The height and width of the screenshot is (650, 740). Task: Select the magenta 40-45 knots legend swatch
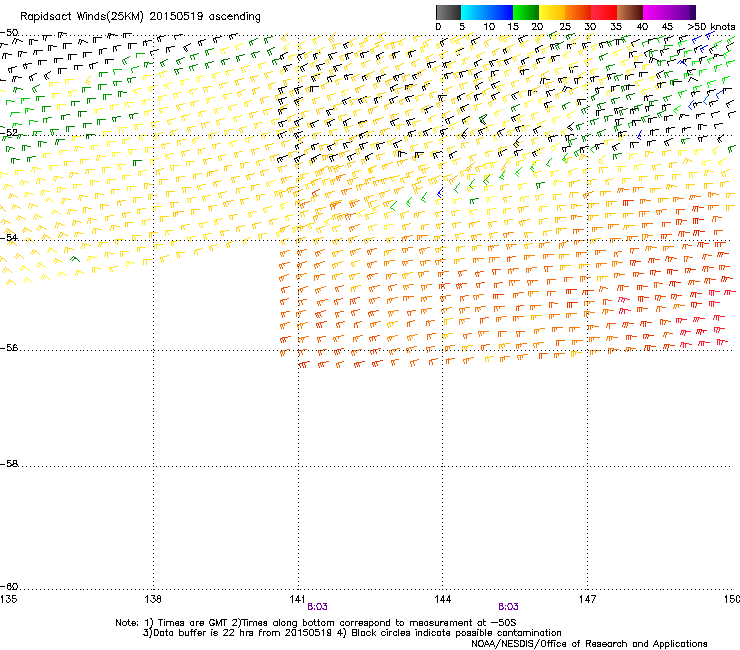(x=656, y=12)
